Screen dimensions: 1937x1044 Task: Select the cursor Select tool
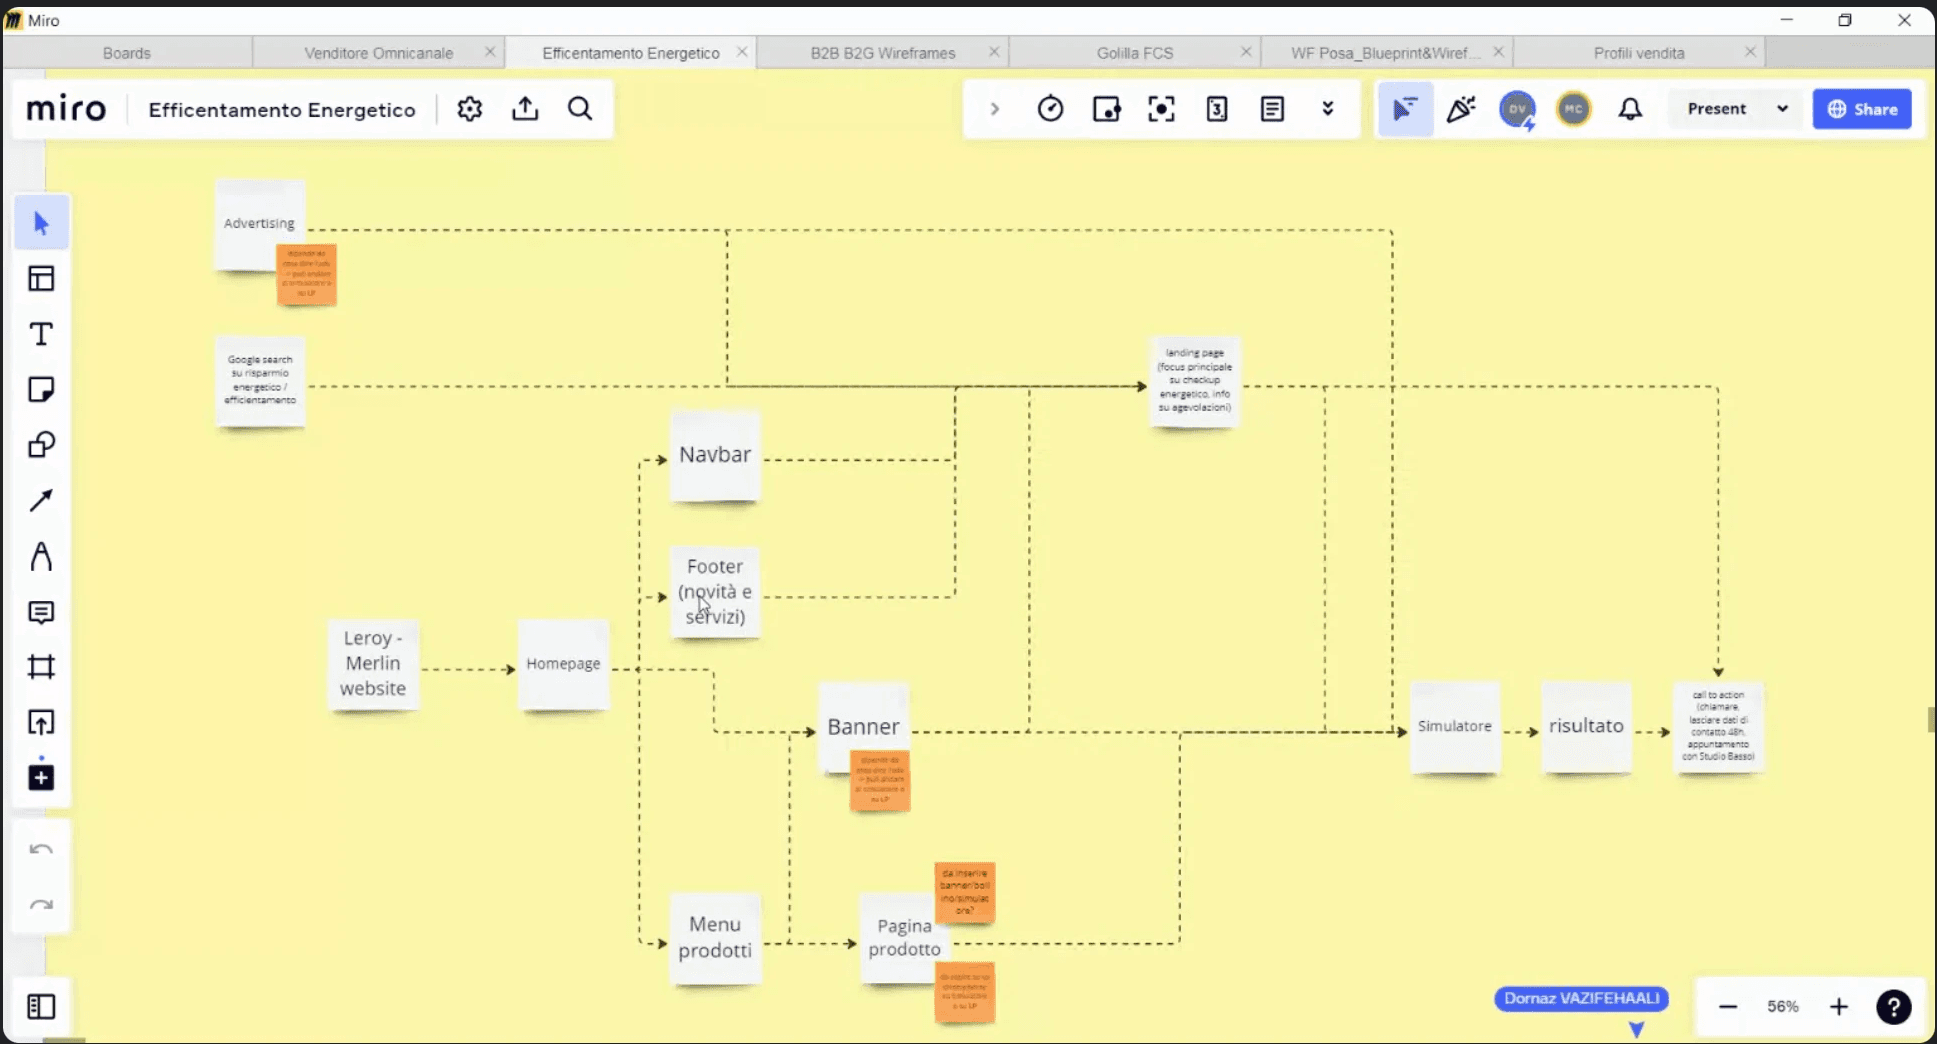click(41, 222)
